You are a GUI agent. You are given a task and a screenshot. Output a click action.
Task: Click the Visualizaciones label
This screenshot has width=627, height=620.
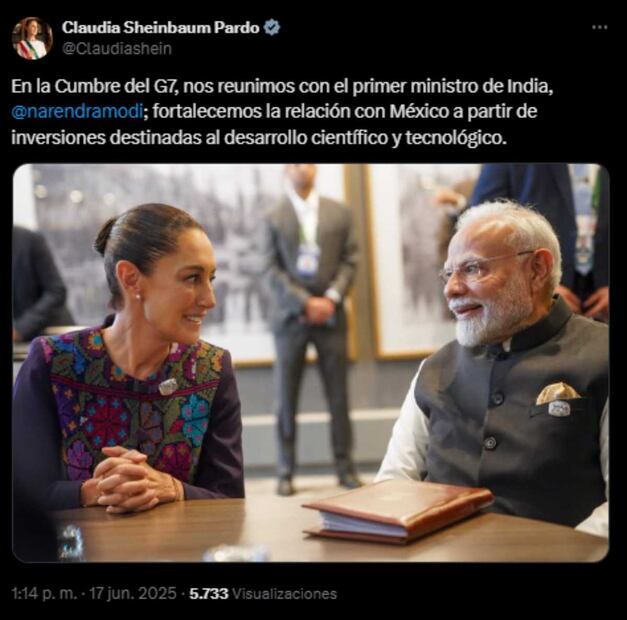284,594
